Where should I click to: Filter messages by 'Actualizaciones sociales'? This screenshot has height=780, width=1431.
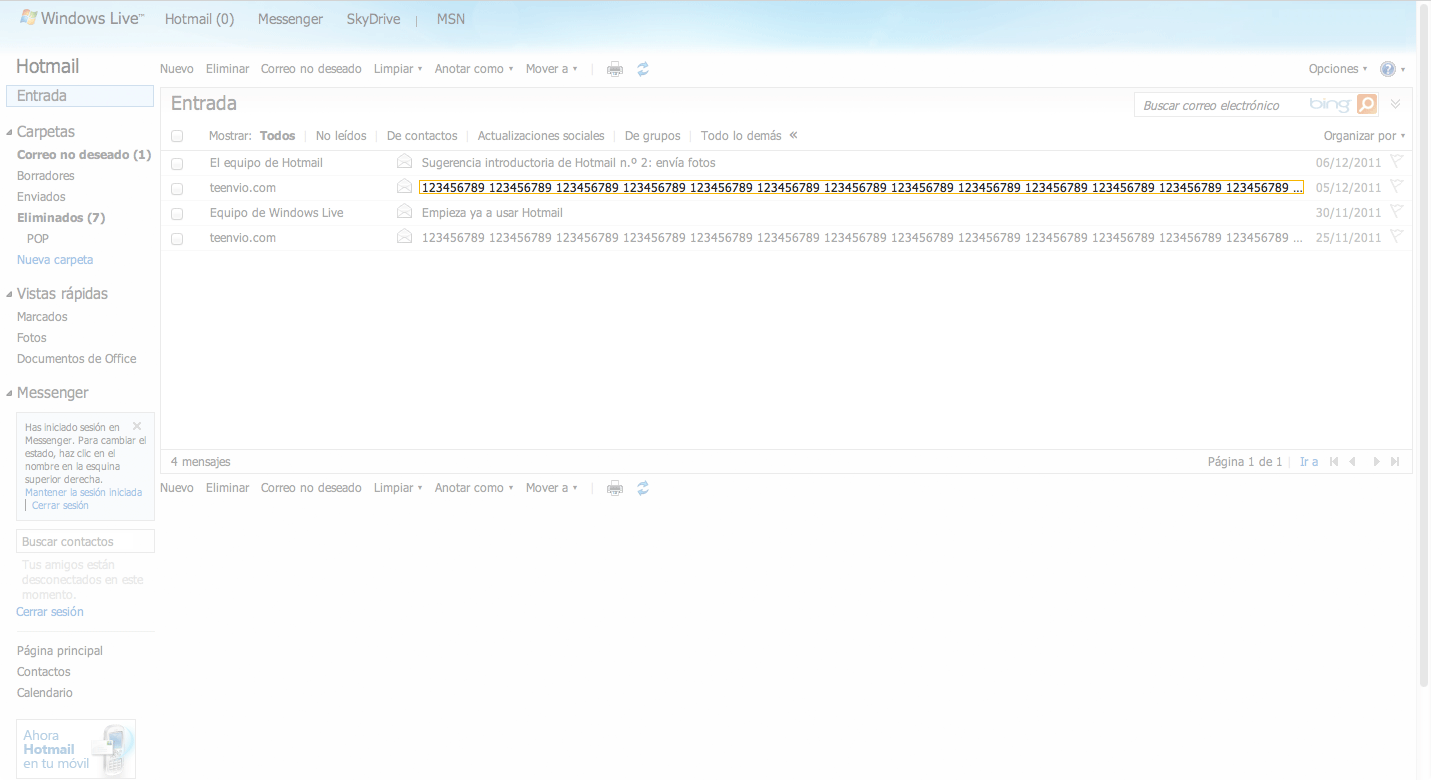(541, 136)
